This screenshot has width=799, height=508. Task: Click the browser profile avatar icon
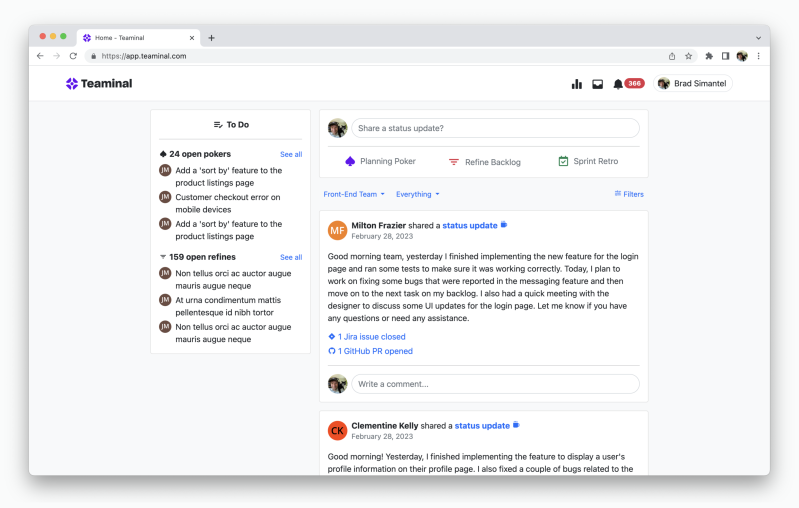pyautogui.click(x=742, y=56)
